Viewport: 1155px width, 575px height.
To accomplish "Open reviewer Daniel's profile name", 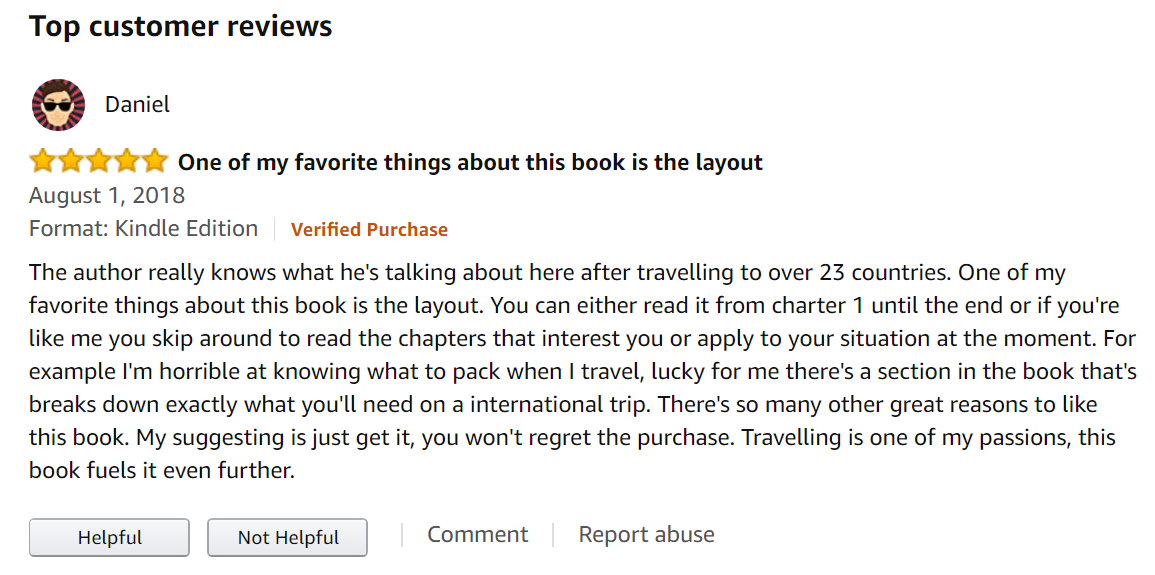I will tap(137, 105).
